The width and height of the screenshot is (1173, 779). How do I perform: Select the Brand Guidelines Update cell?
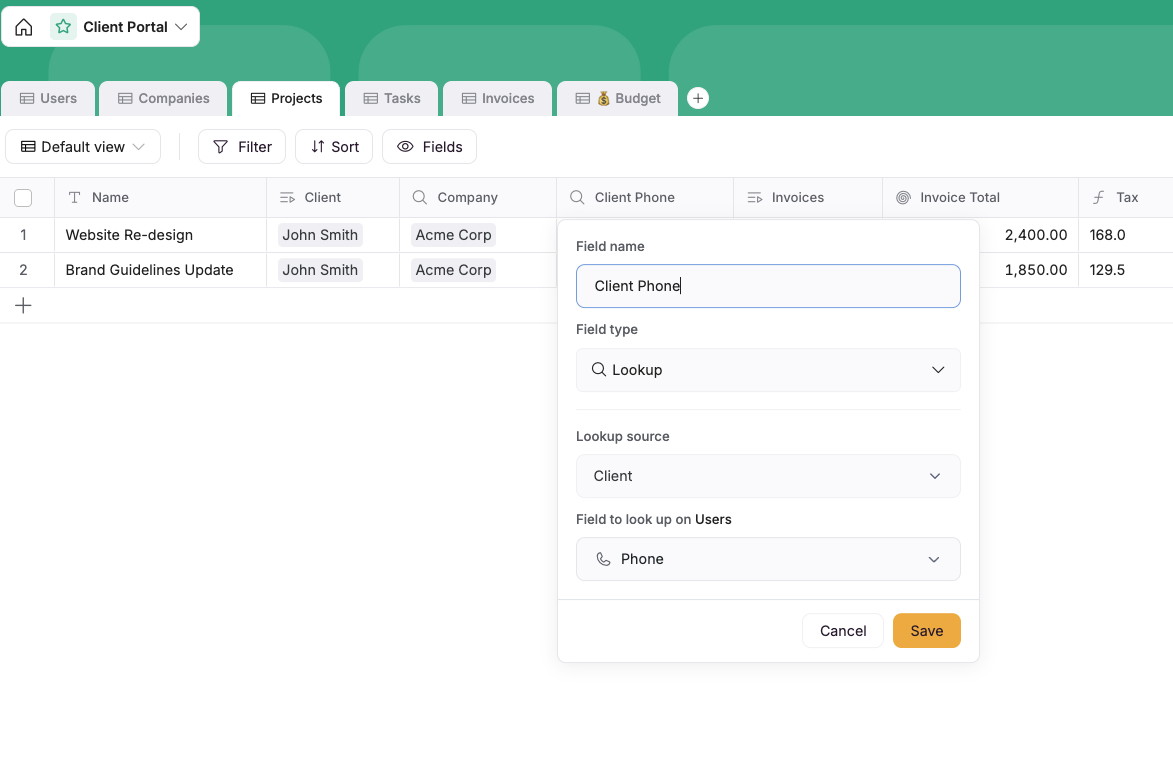[x=160, y=270]
